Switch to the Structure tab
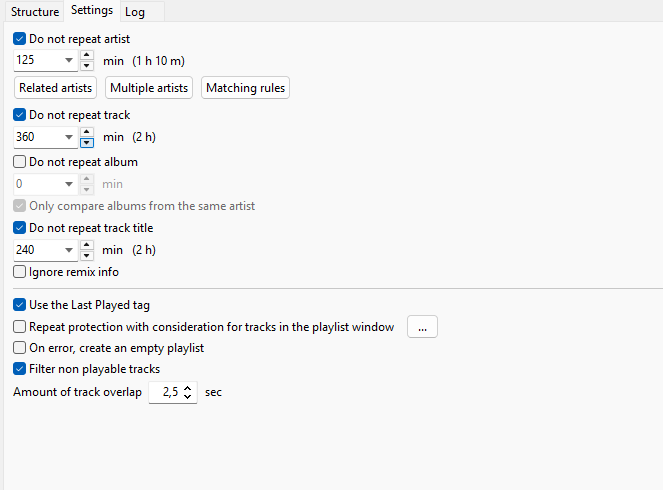Screen dimensions: 663x490 [35, 12]
